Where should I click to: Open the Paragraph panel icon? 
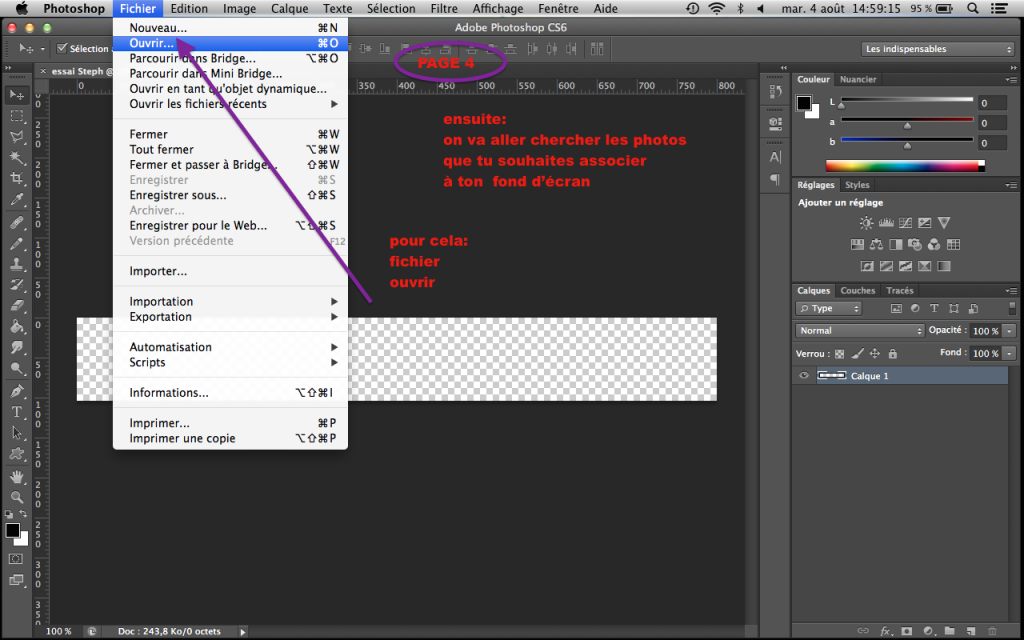(x=775, y=179)
